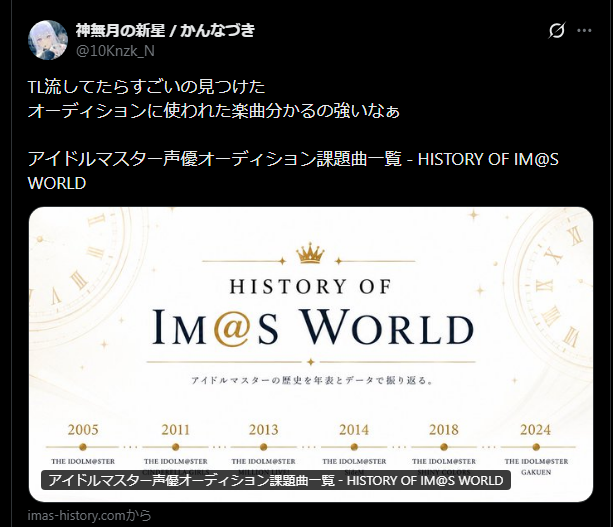The height and width of the screenshot is (527, 613).
Task: Click the Grok slashed-circle icon
Action: point(556,30)
